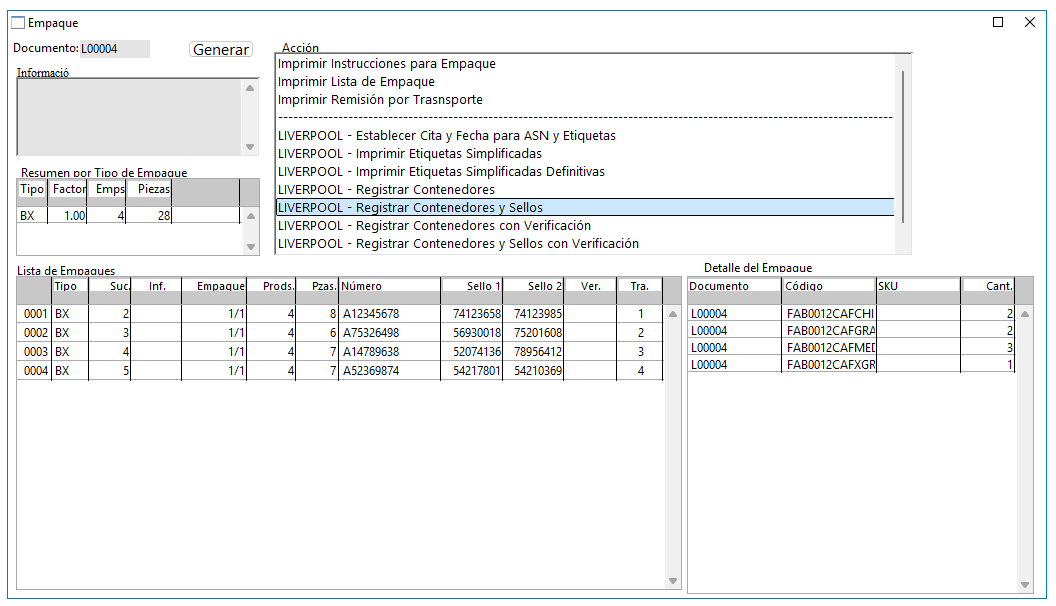Screen dimensions: 1056x606
Task: Click container number A14789638
Action: [371, 351]
